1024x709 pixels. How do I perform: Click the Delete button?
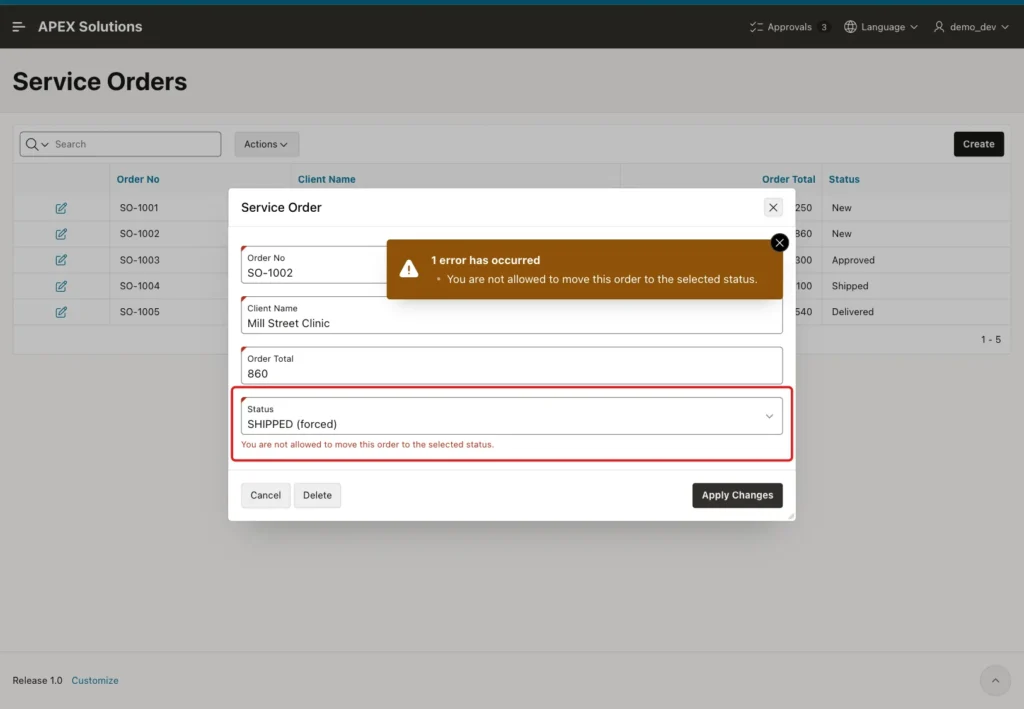click(317, 496)
